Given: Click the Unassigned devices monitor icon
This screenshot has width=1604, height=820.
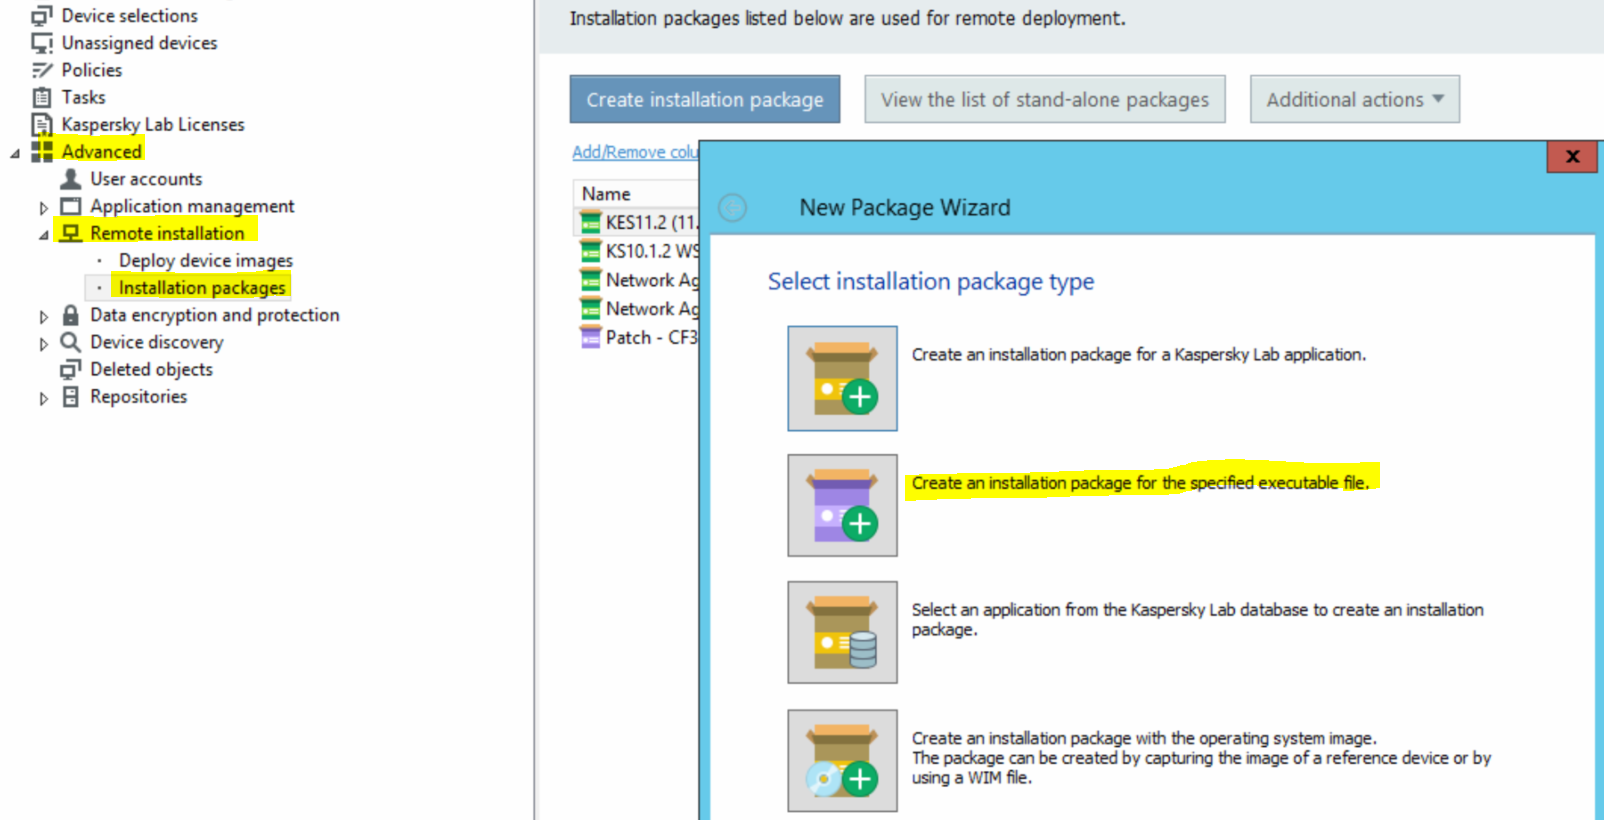Looking at the screenshot, I should [x=42, y=43].
